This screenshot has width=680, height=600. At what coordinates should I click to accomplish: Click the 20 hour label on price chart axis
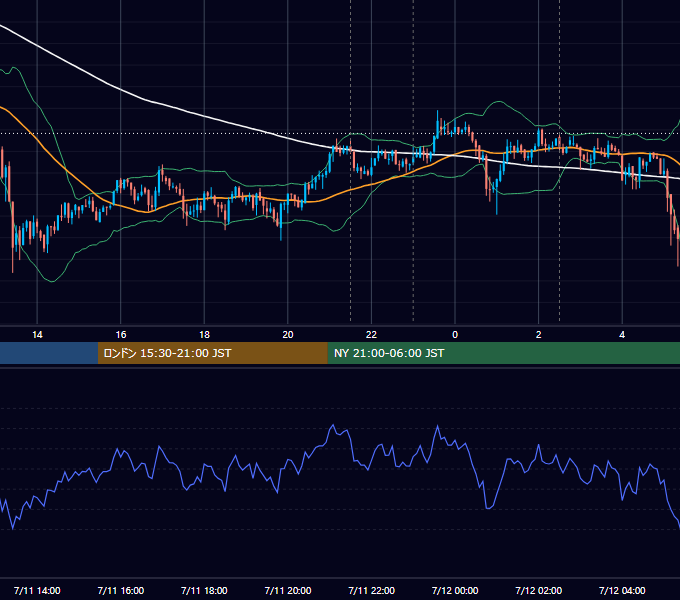pos(288,335)
